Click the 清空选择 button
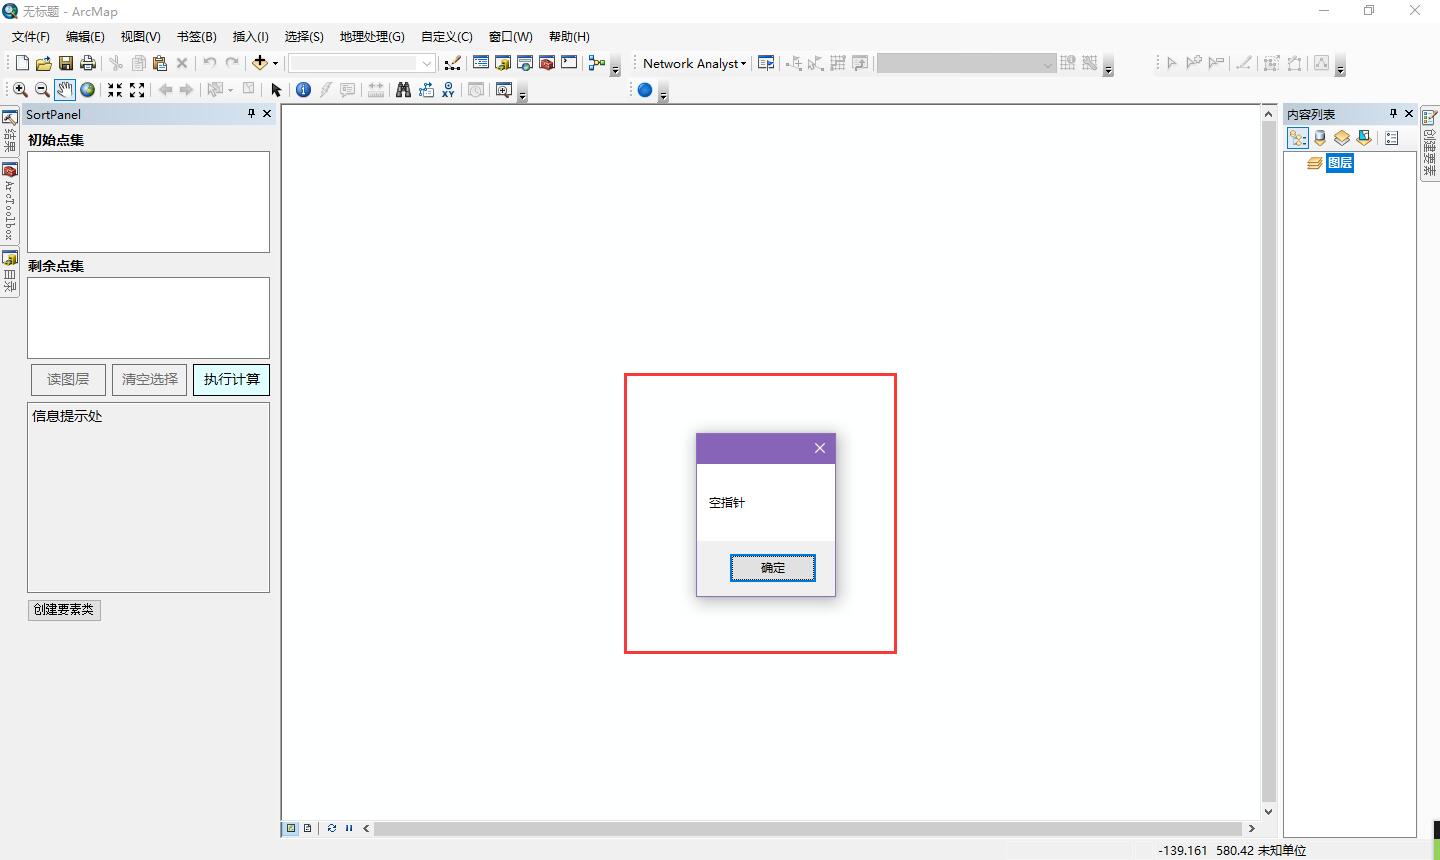Screen dimensions: 1440x860 pyautogui.click(x=149, y=380)
